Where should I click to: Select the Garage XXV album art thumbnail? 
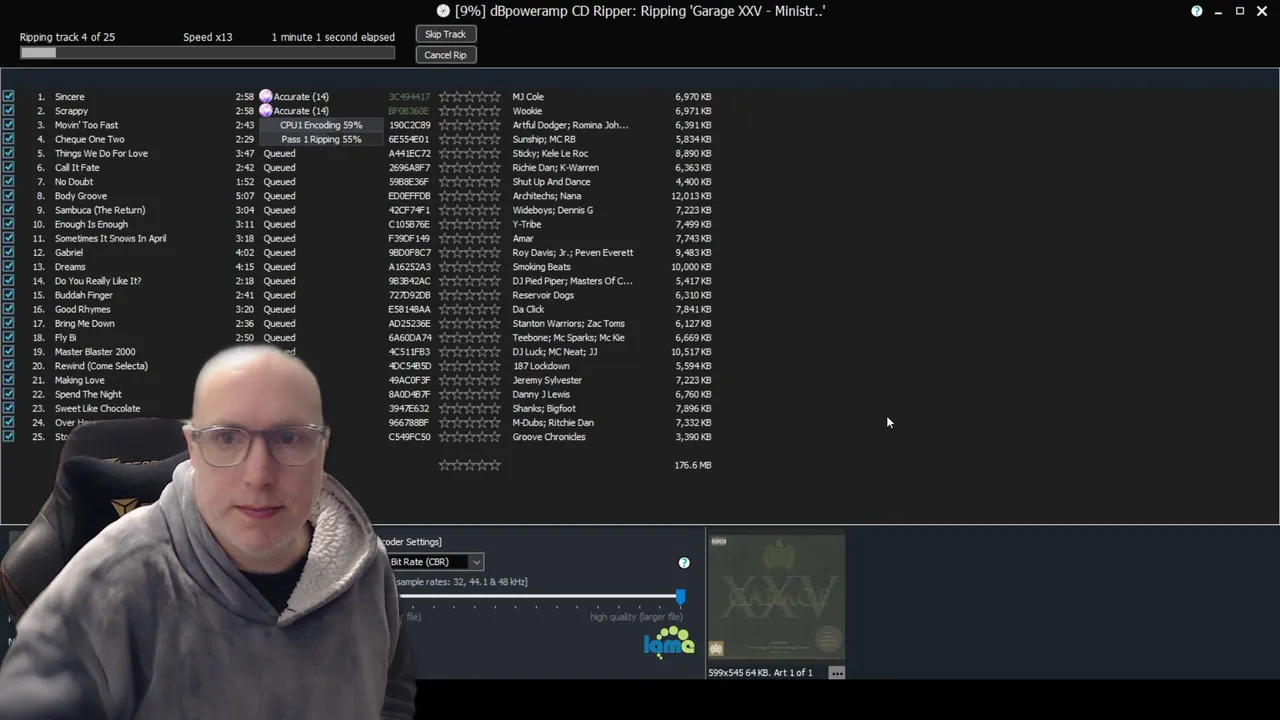pyautogui.click(x=776, y=596)
